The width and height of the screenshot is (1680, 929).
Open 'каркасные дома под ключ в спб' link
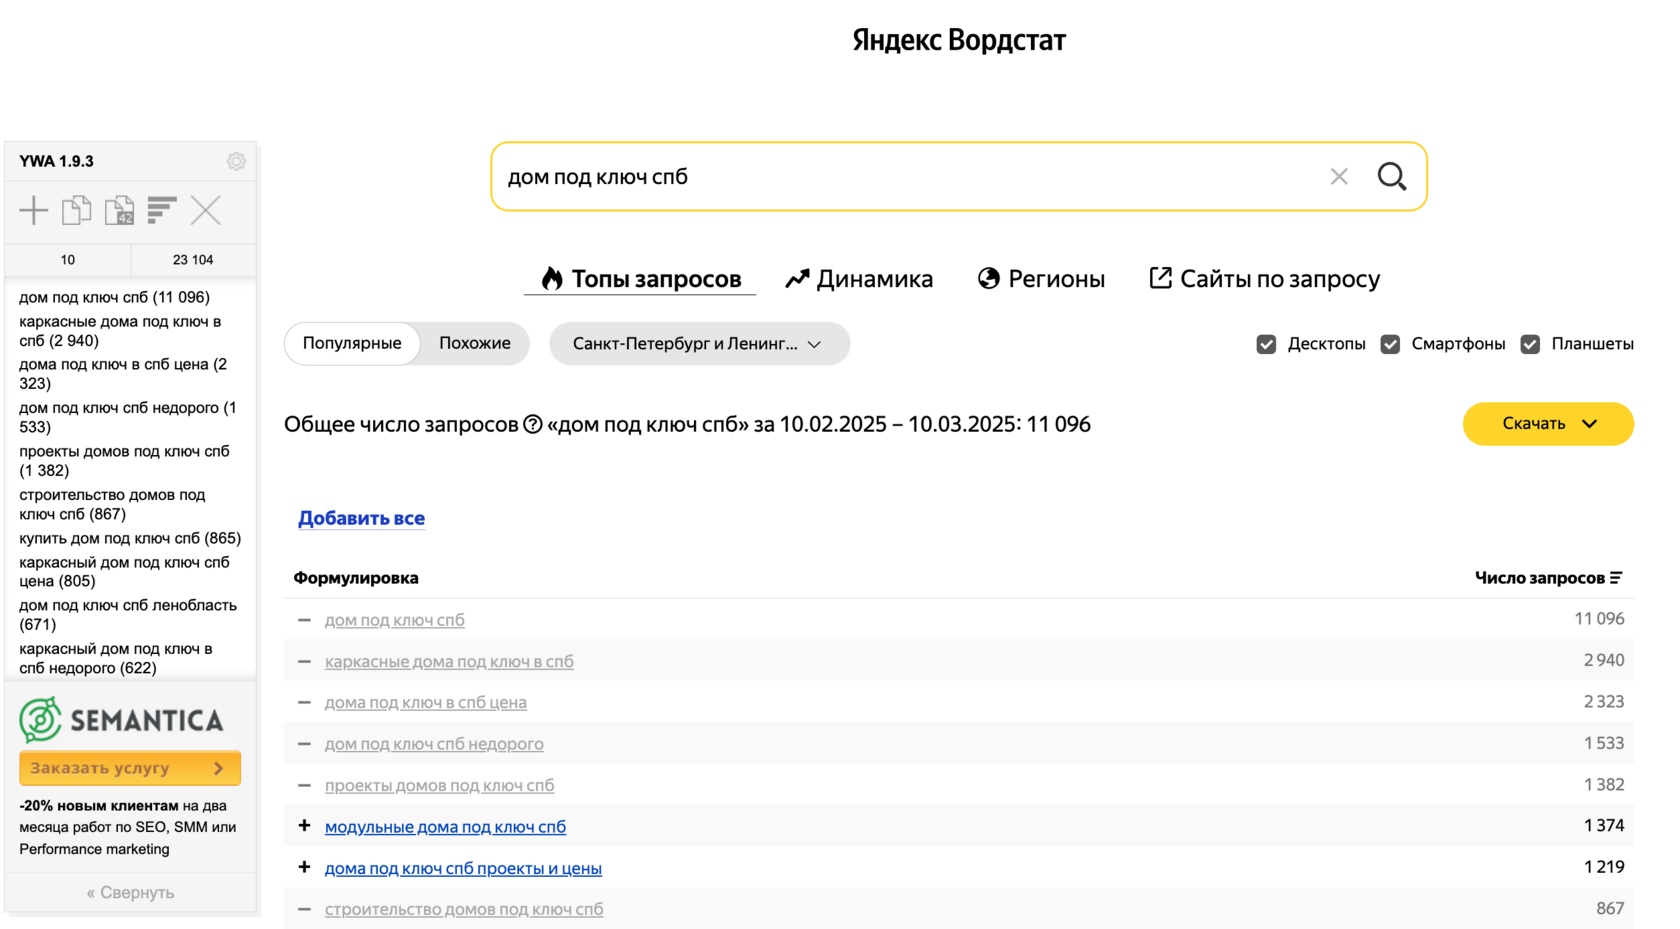[x=449, y=661]
